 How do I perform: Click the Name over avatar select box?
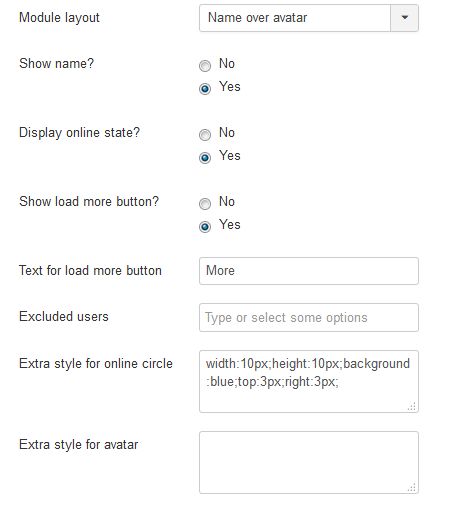coord(309,18)
